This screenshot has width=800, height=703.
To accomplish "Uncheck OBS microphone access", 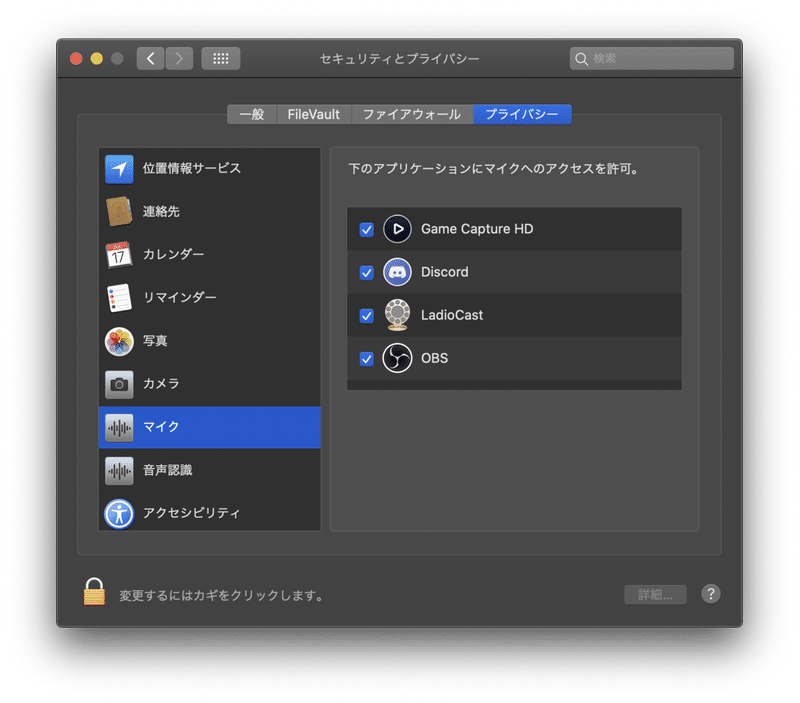I will [366, 359].
